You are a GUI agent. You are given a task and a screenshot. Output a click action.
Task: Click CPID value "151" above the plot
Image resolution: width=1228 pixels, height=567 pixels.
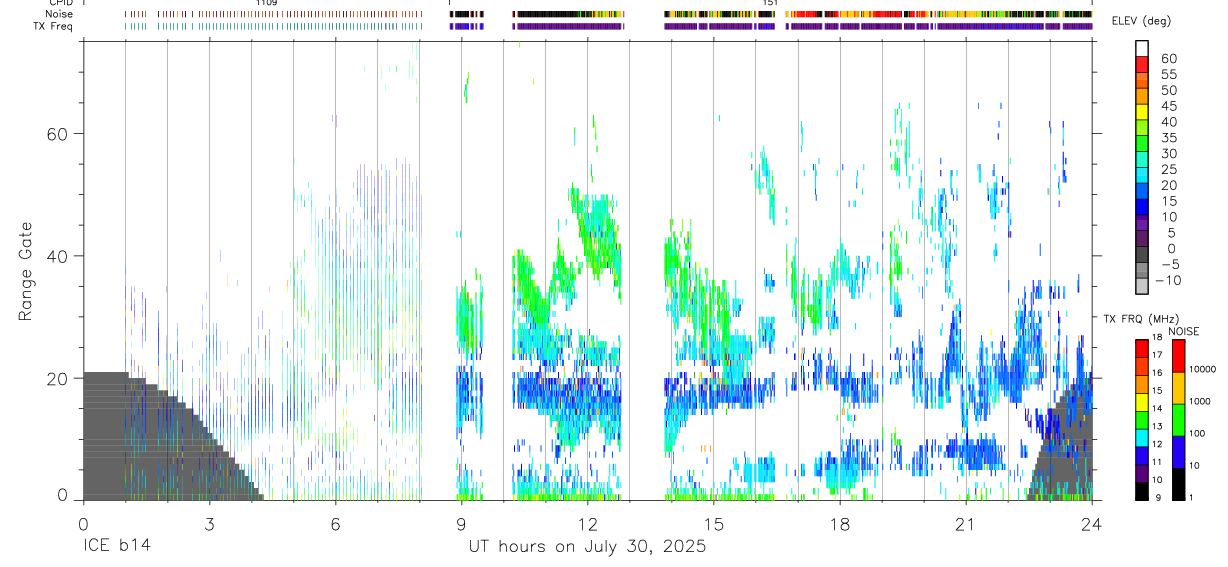coord(770,3)
